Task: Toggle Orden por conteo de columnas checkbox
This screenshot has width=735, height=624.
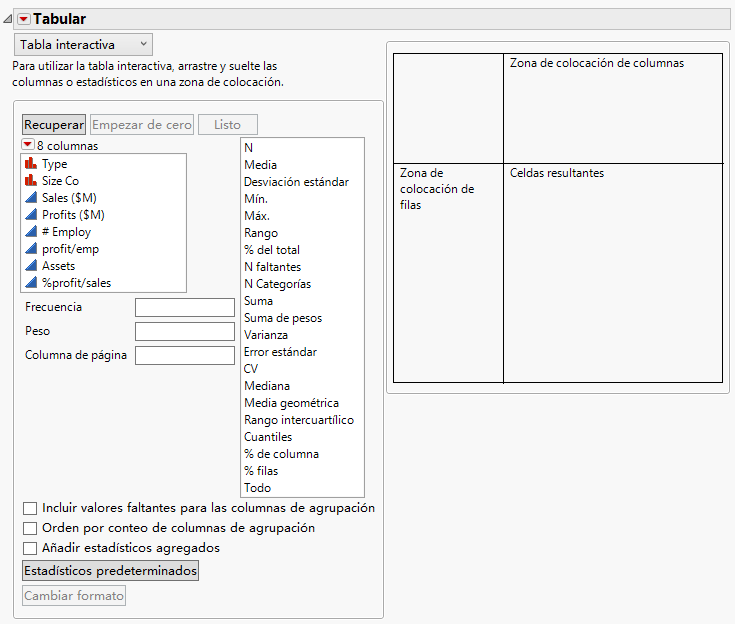Action: [30, 528]
